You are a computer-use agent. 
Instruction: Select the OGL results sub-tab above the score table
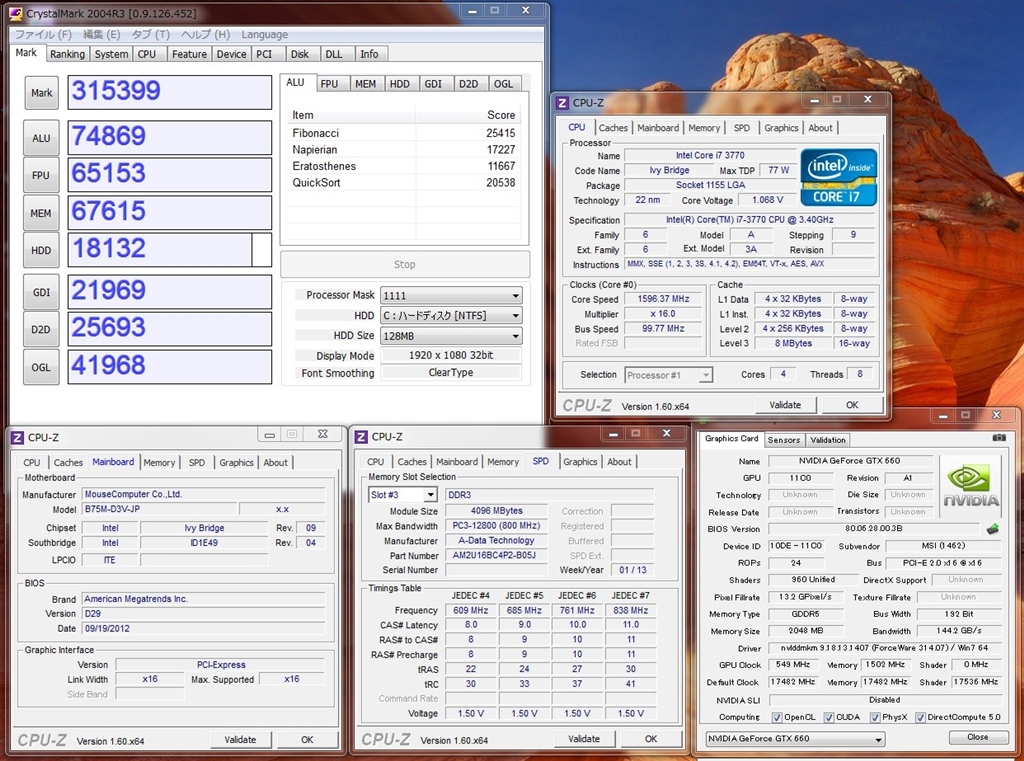pos(504,84)
